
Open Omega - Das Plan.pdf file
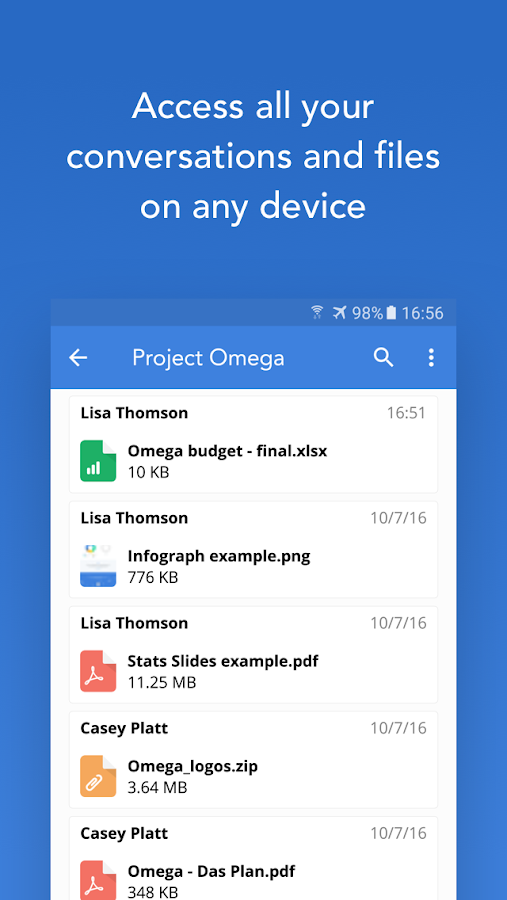211,871
